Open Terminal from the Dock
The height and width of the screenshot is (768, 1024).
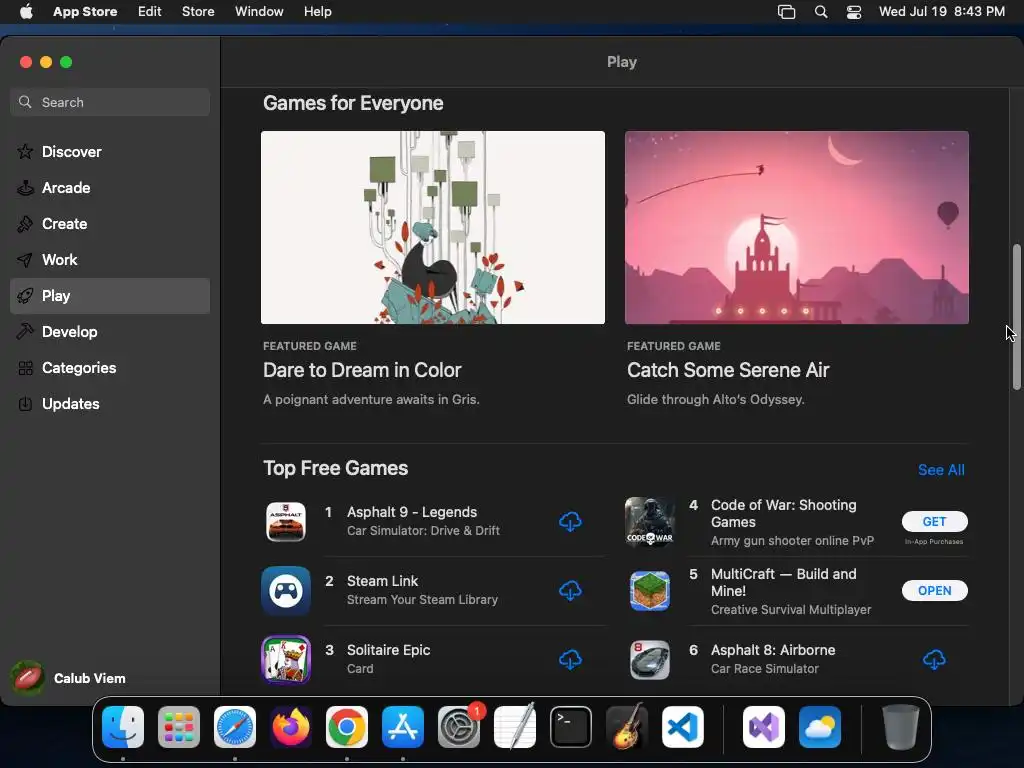pos(571,727)
